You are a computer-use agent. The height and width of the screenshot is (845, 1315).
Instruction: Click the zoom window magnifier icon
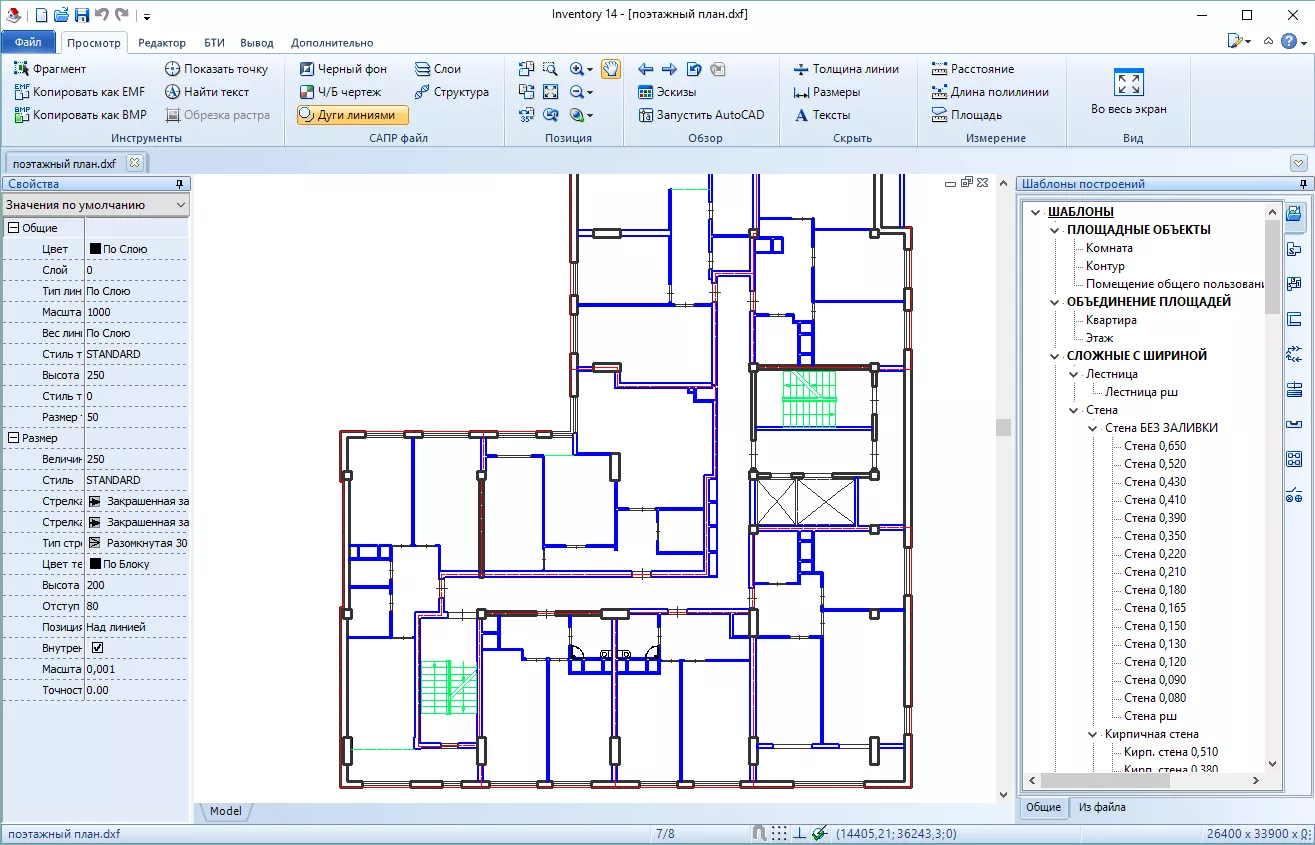click(x=550, y=69)
